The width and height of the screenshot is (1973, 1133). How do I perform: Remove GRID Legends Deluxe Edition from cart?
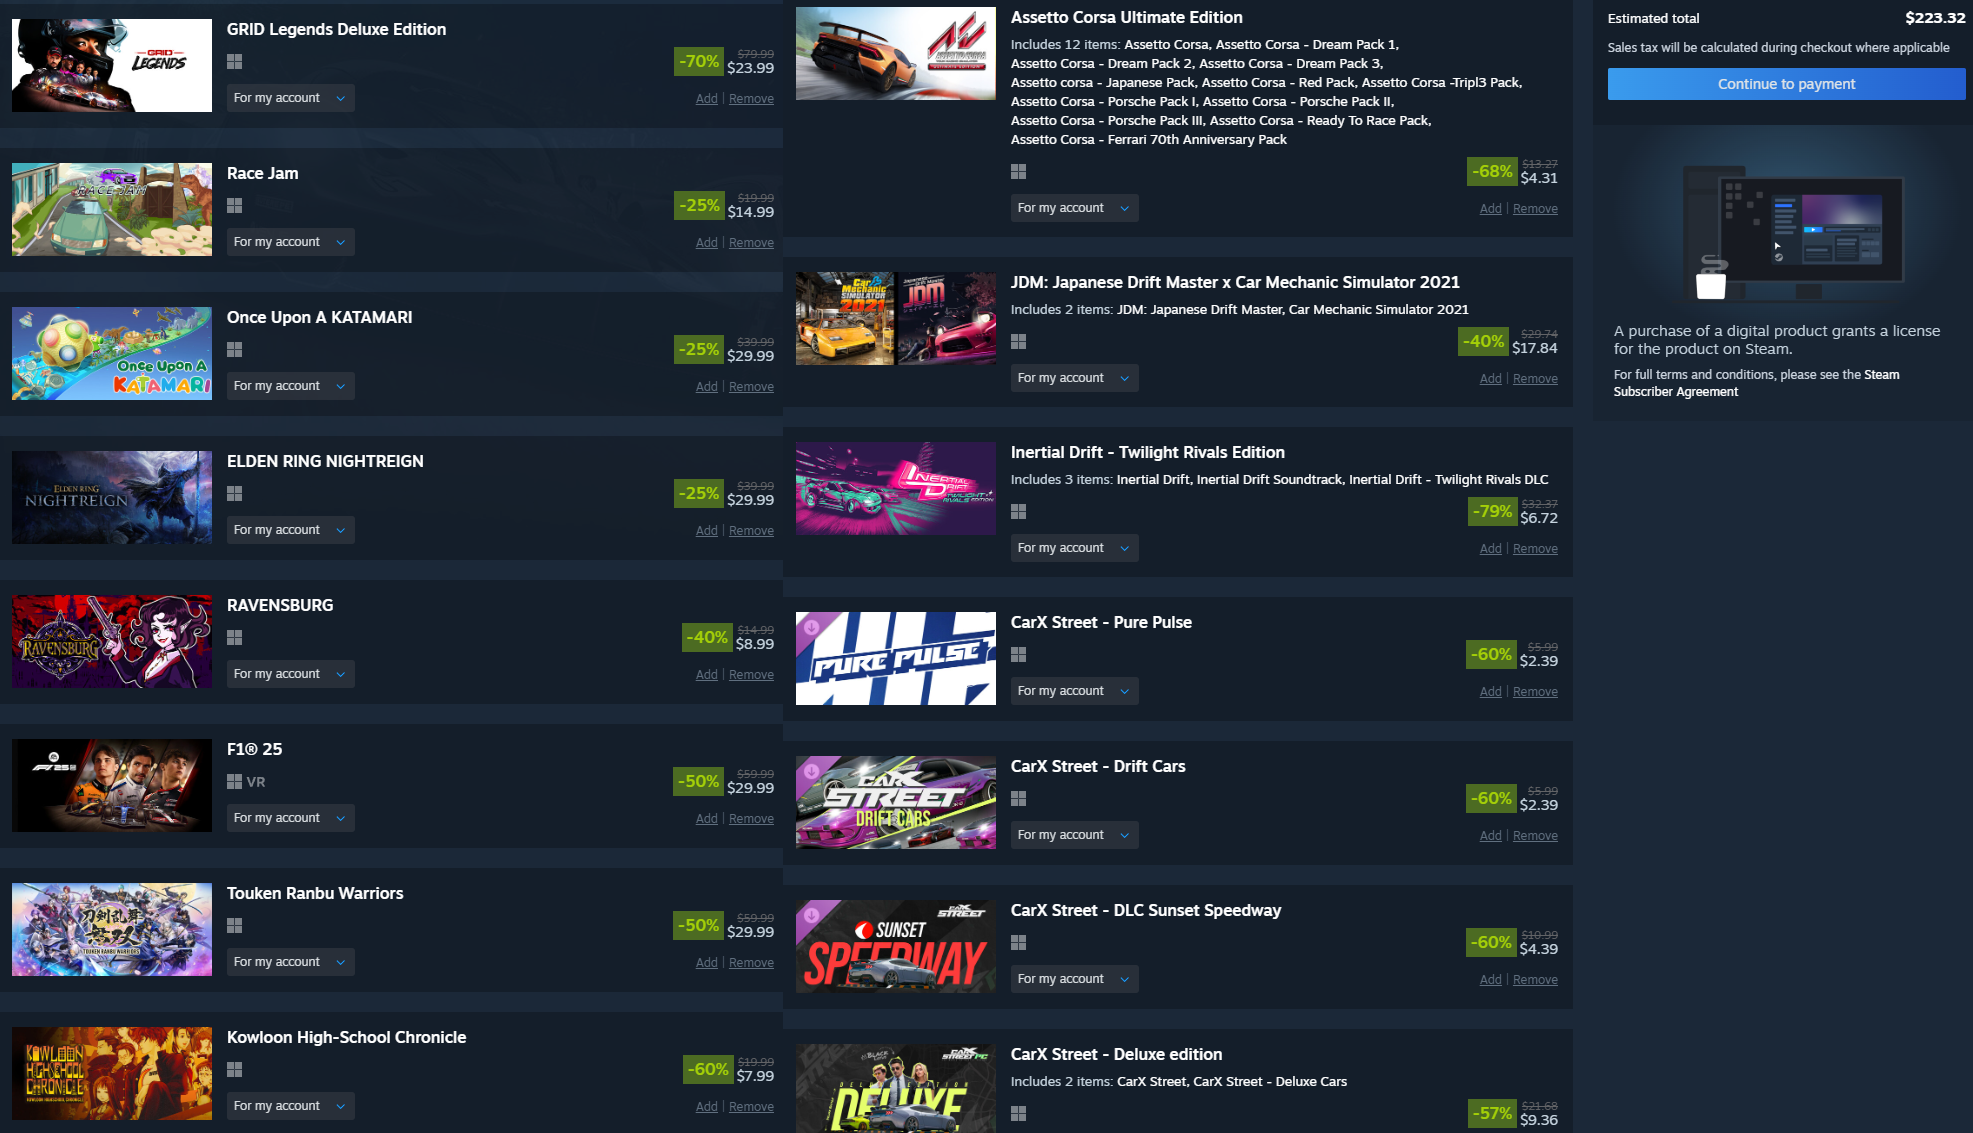(x=751, y=99)
